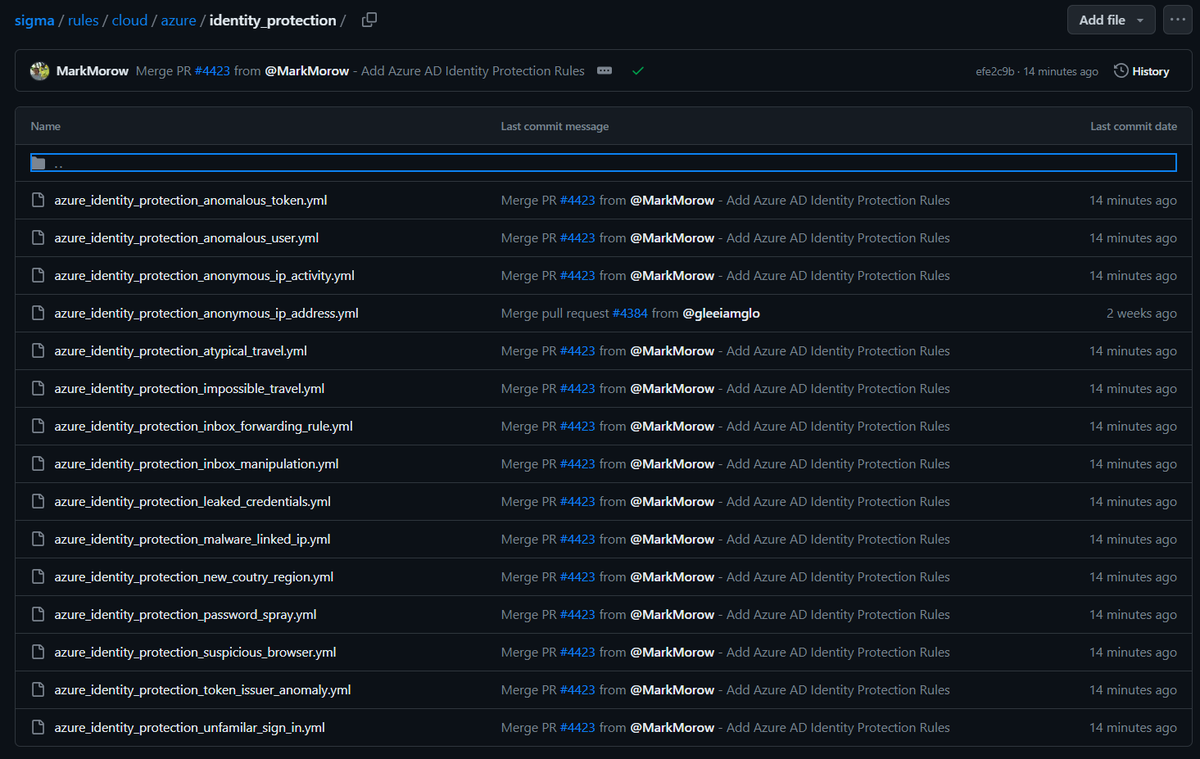
Task: Open @MarkMorow mention in latest commit bar
Action: pos(307,71)
